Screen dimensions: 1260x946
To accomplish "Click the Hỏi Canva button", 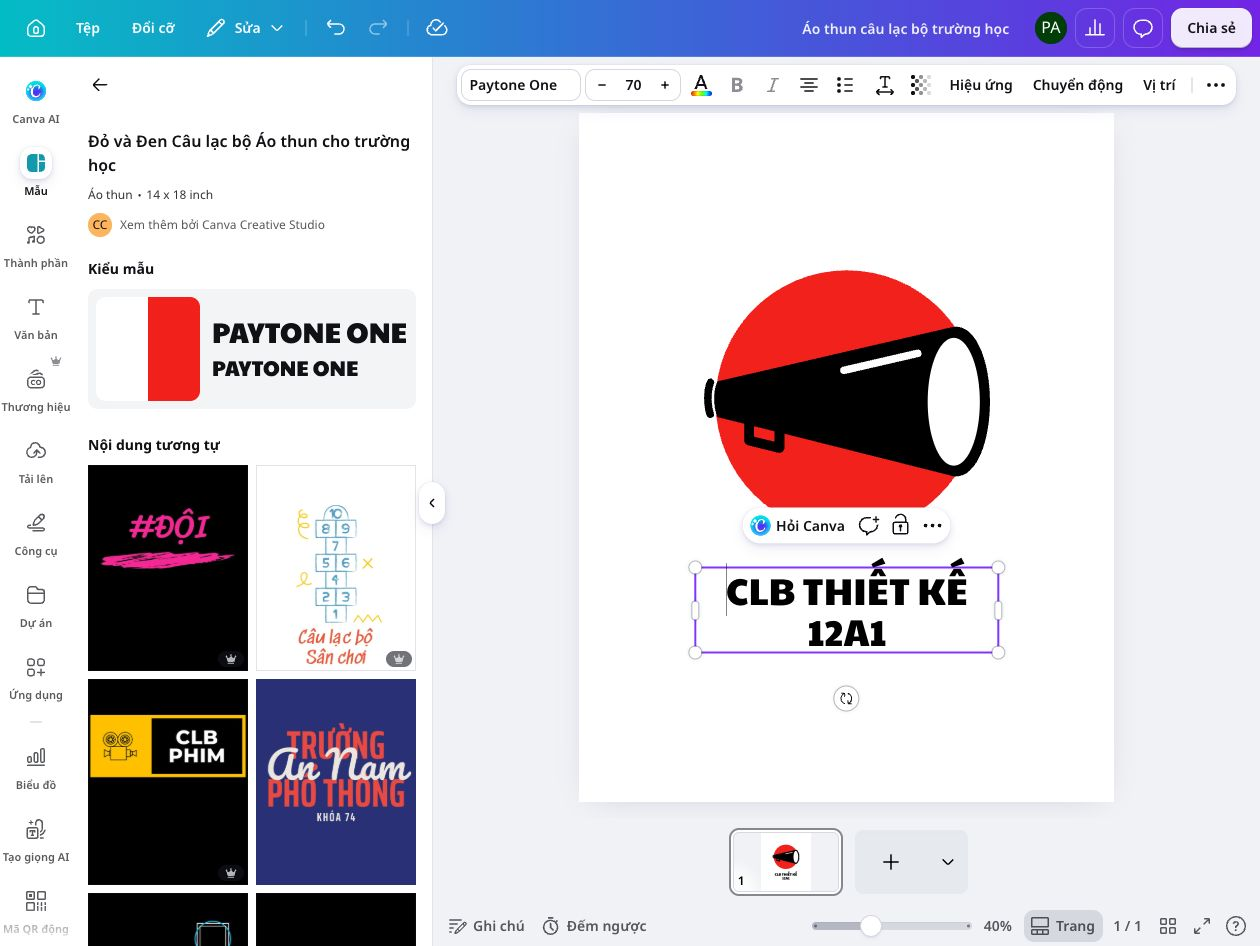I will pos(798,526).
